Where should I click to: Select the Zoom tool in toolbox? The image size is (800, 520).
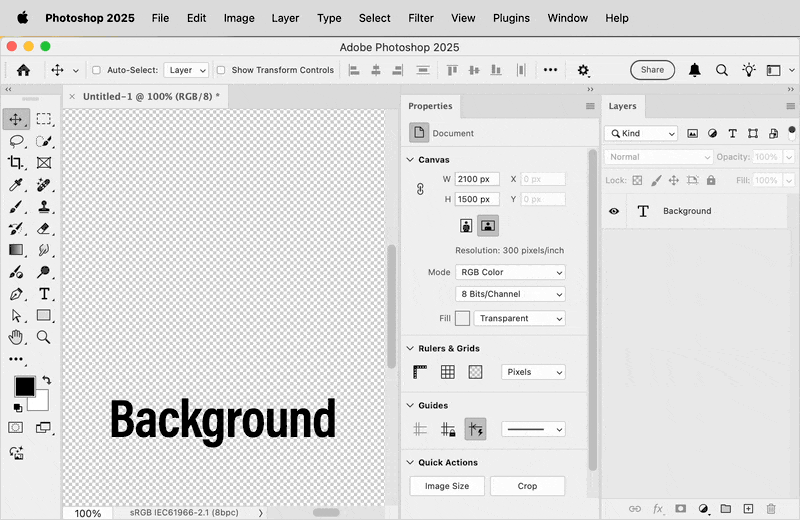(x=44, y=337)
